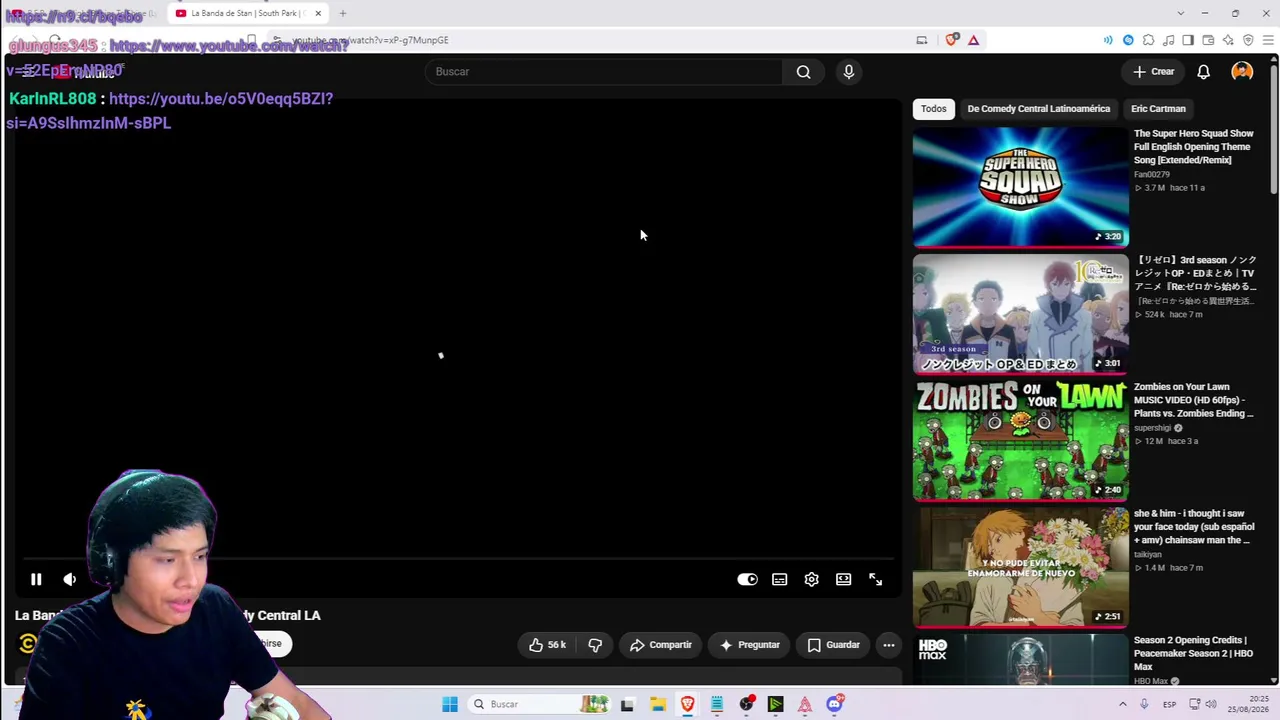
Task: Open the Brave VPN shield icon
Action: (1248, 40)
